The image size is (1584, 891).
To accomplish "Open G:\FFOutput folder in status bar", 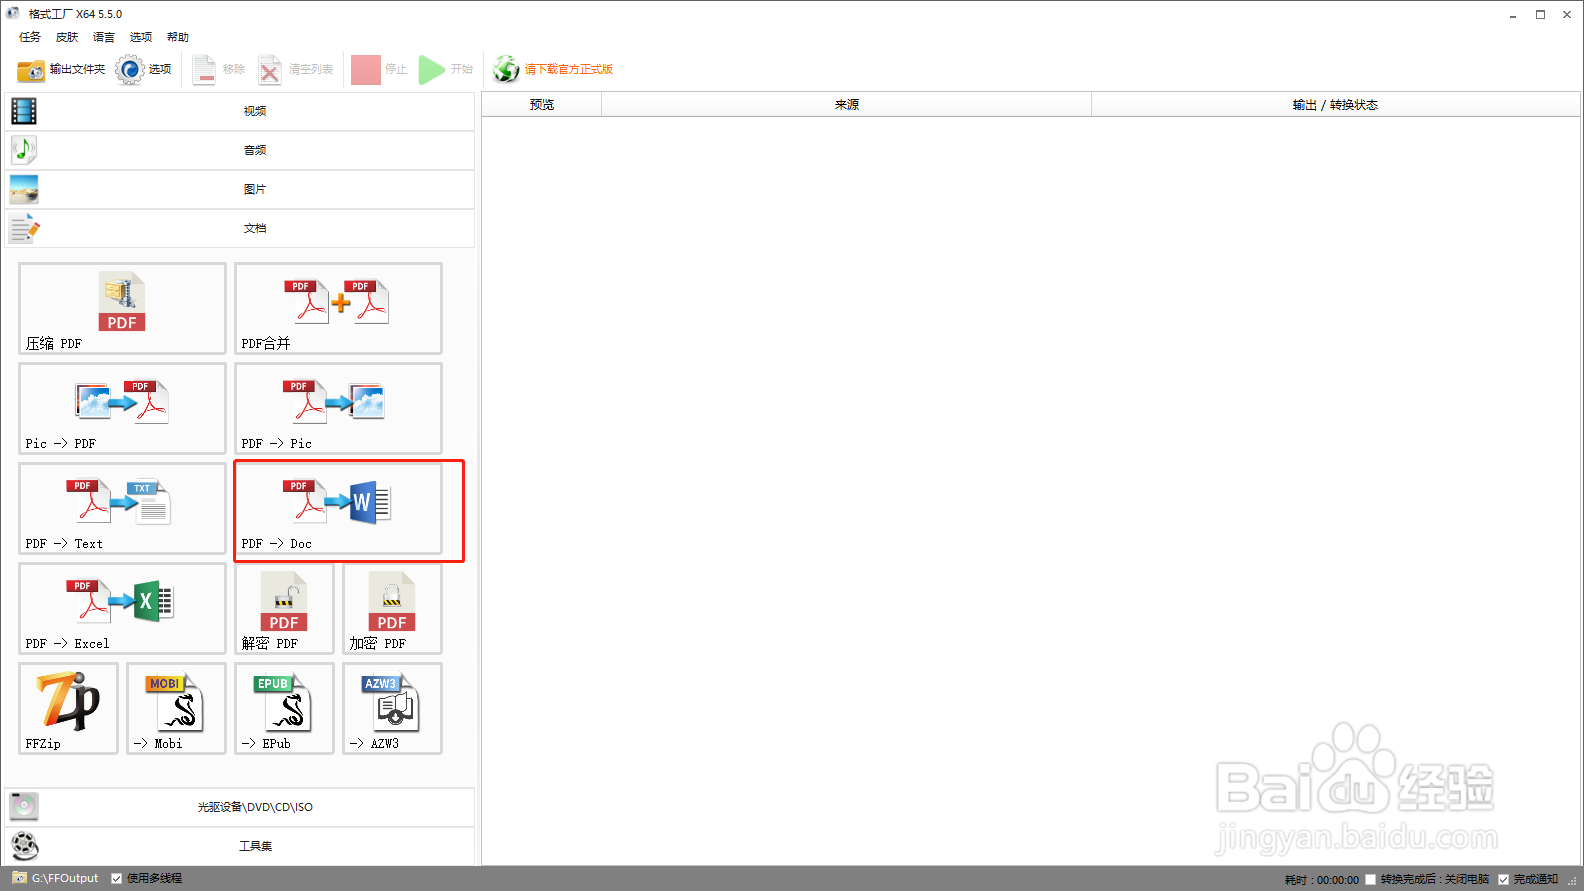I will click(x=56, y=878).
